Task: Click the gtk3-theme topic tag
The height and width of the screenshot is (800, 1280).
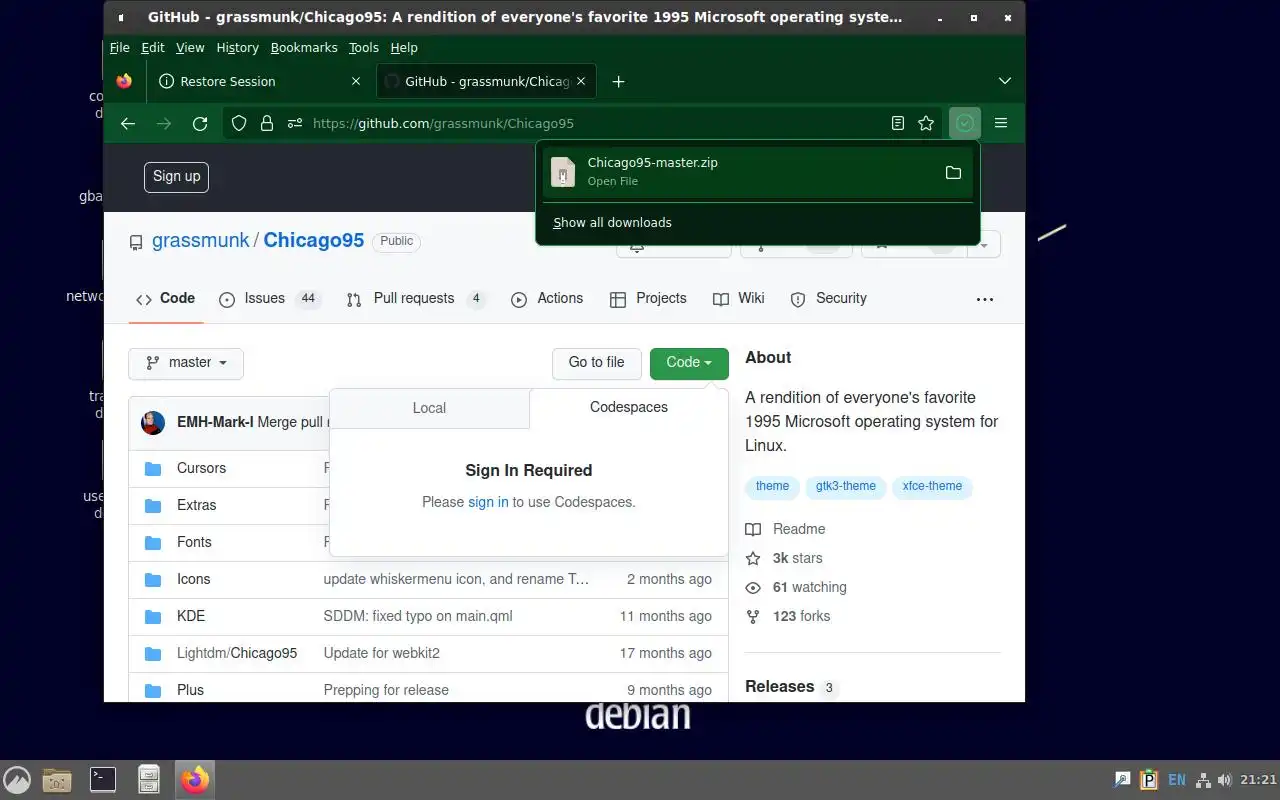Action: 845,486
